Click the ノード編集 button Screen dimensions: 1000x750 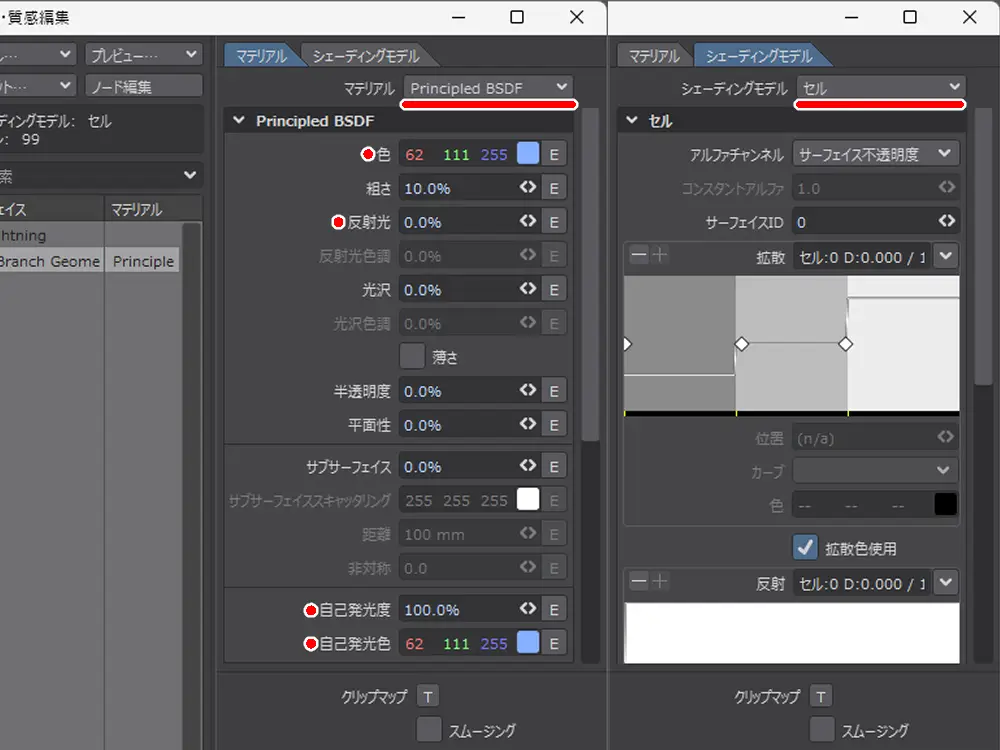point(144,87)
